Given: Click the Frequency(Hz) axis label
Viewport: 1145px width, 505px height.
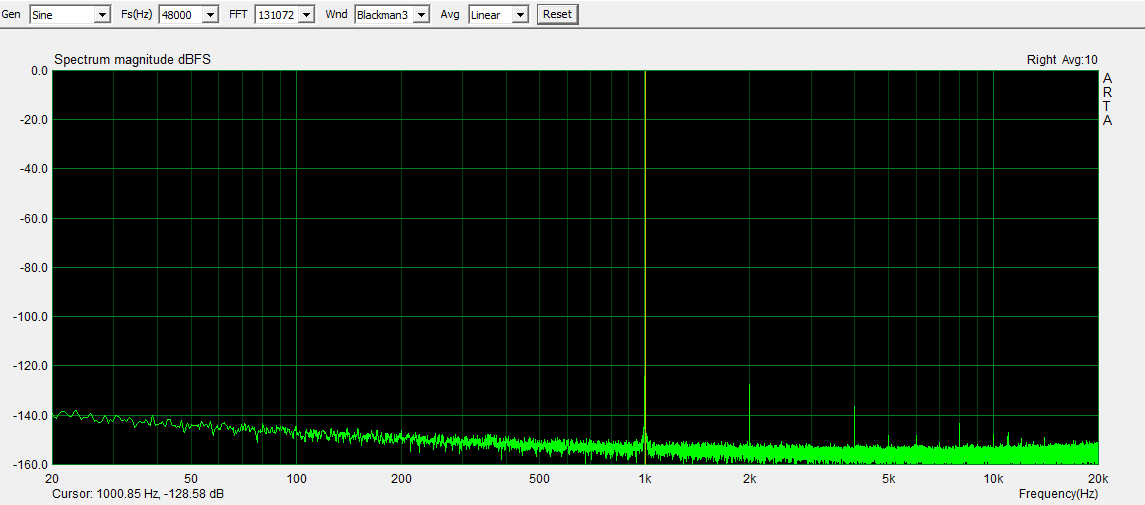Looking at the screenshot, I should pyautogui.click(x=1058, y=494).
